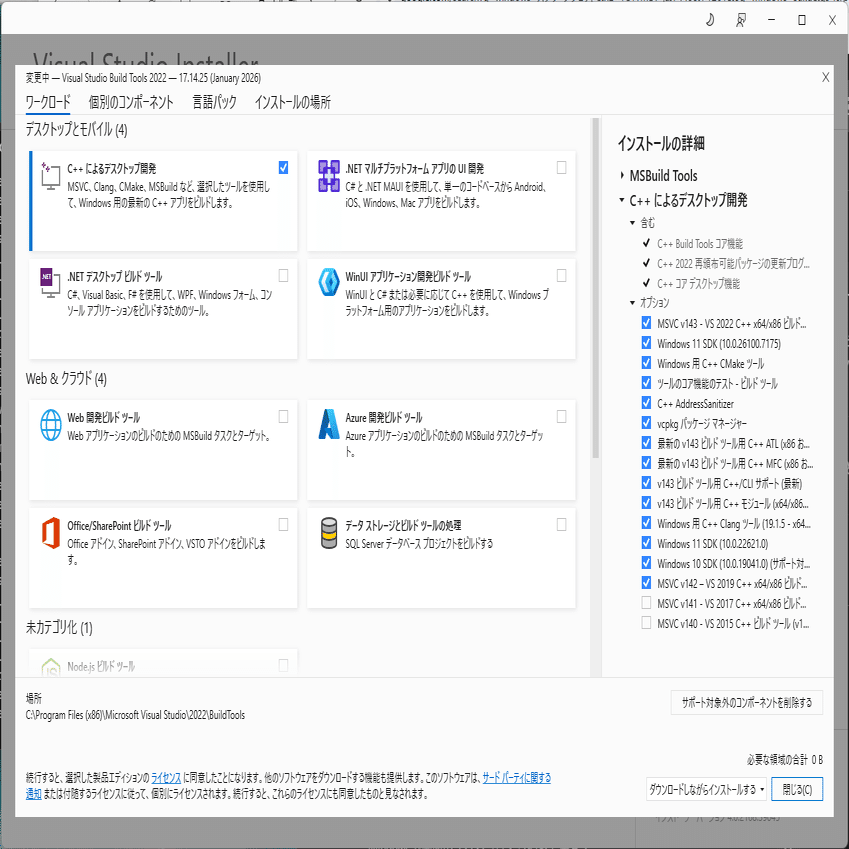Click the BuildTools install location path text
The width and height of the screenshot is (849, 849).
coord(135,715)
